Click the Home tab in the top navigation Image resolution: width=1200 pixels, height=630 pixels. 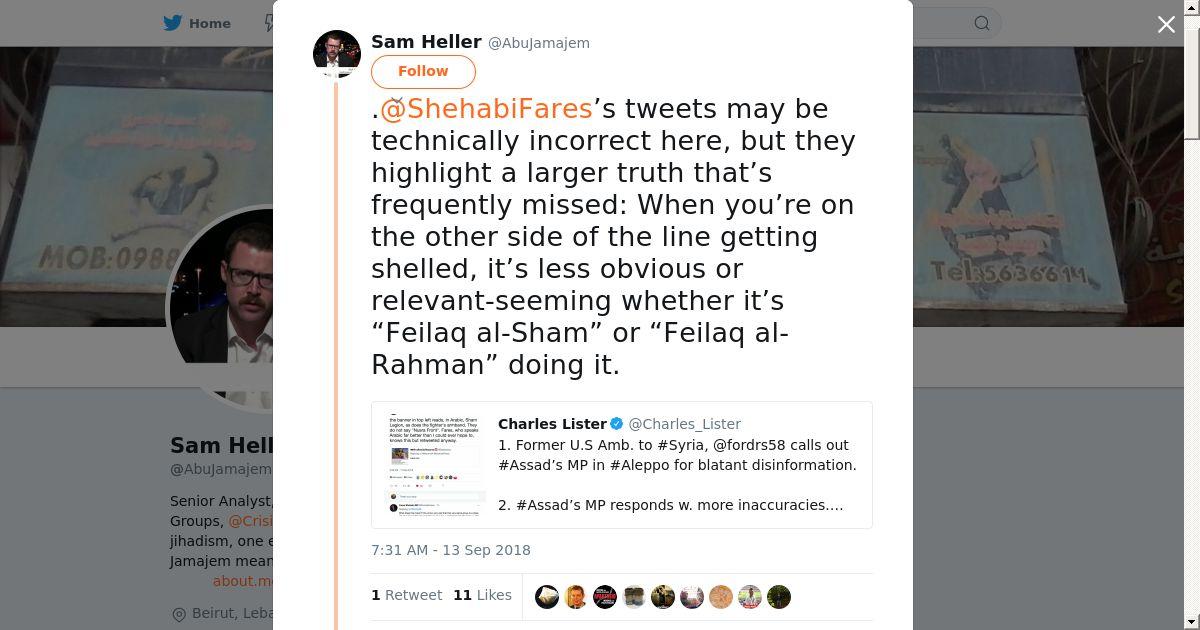click(209, 23)
